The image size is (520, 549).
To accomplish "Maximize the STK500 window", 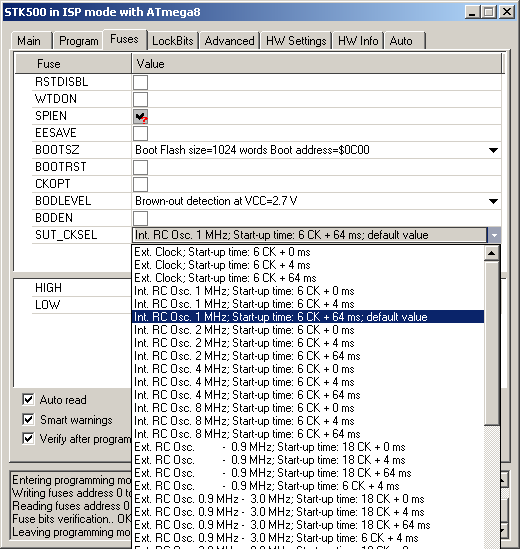I will tap(489, 12).
